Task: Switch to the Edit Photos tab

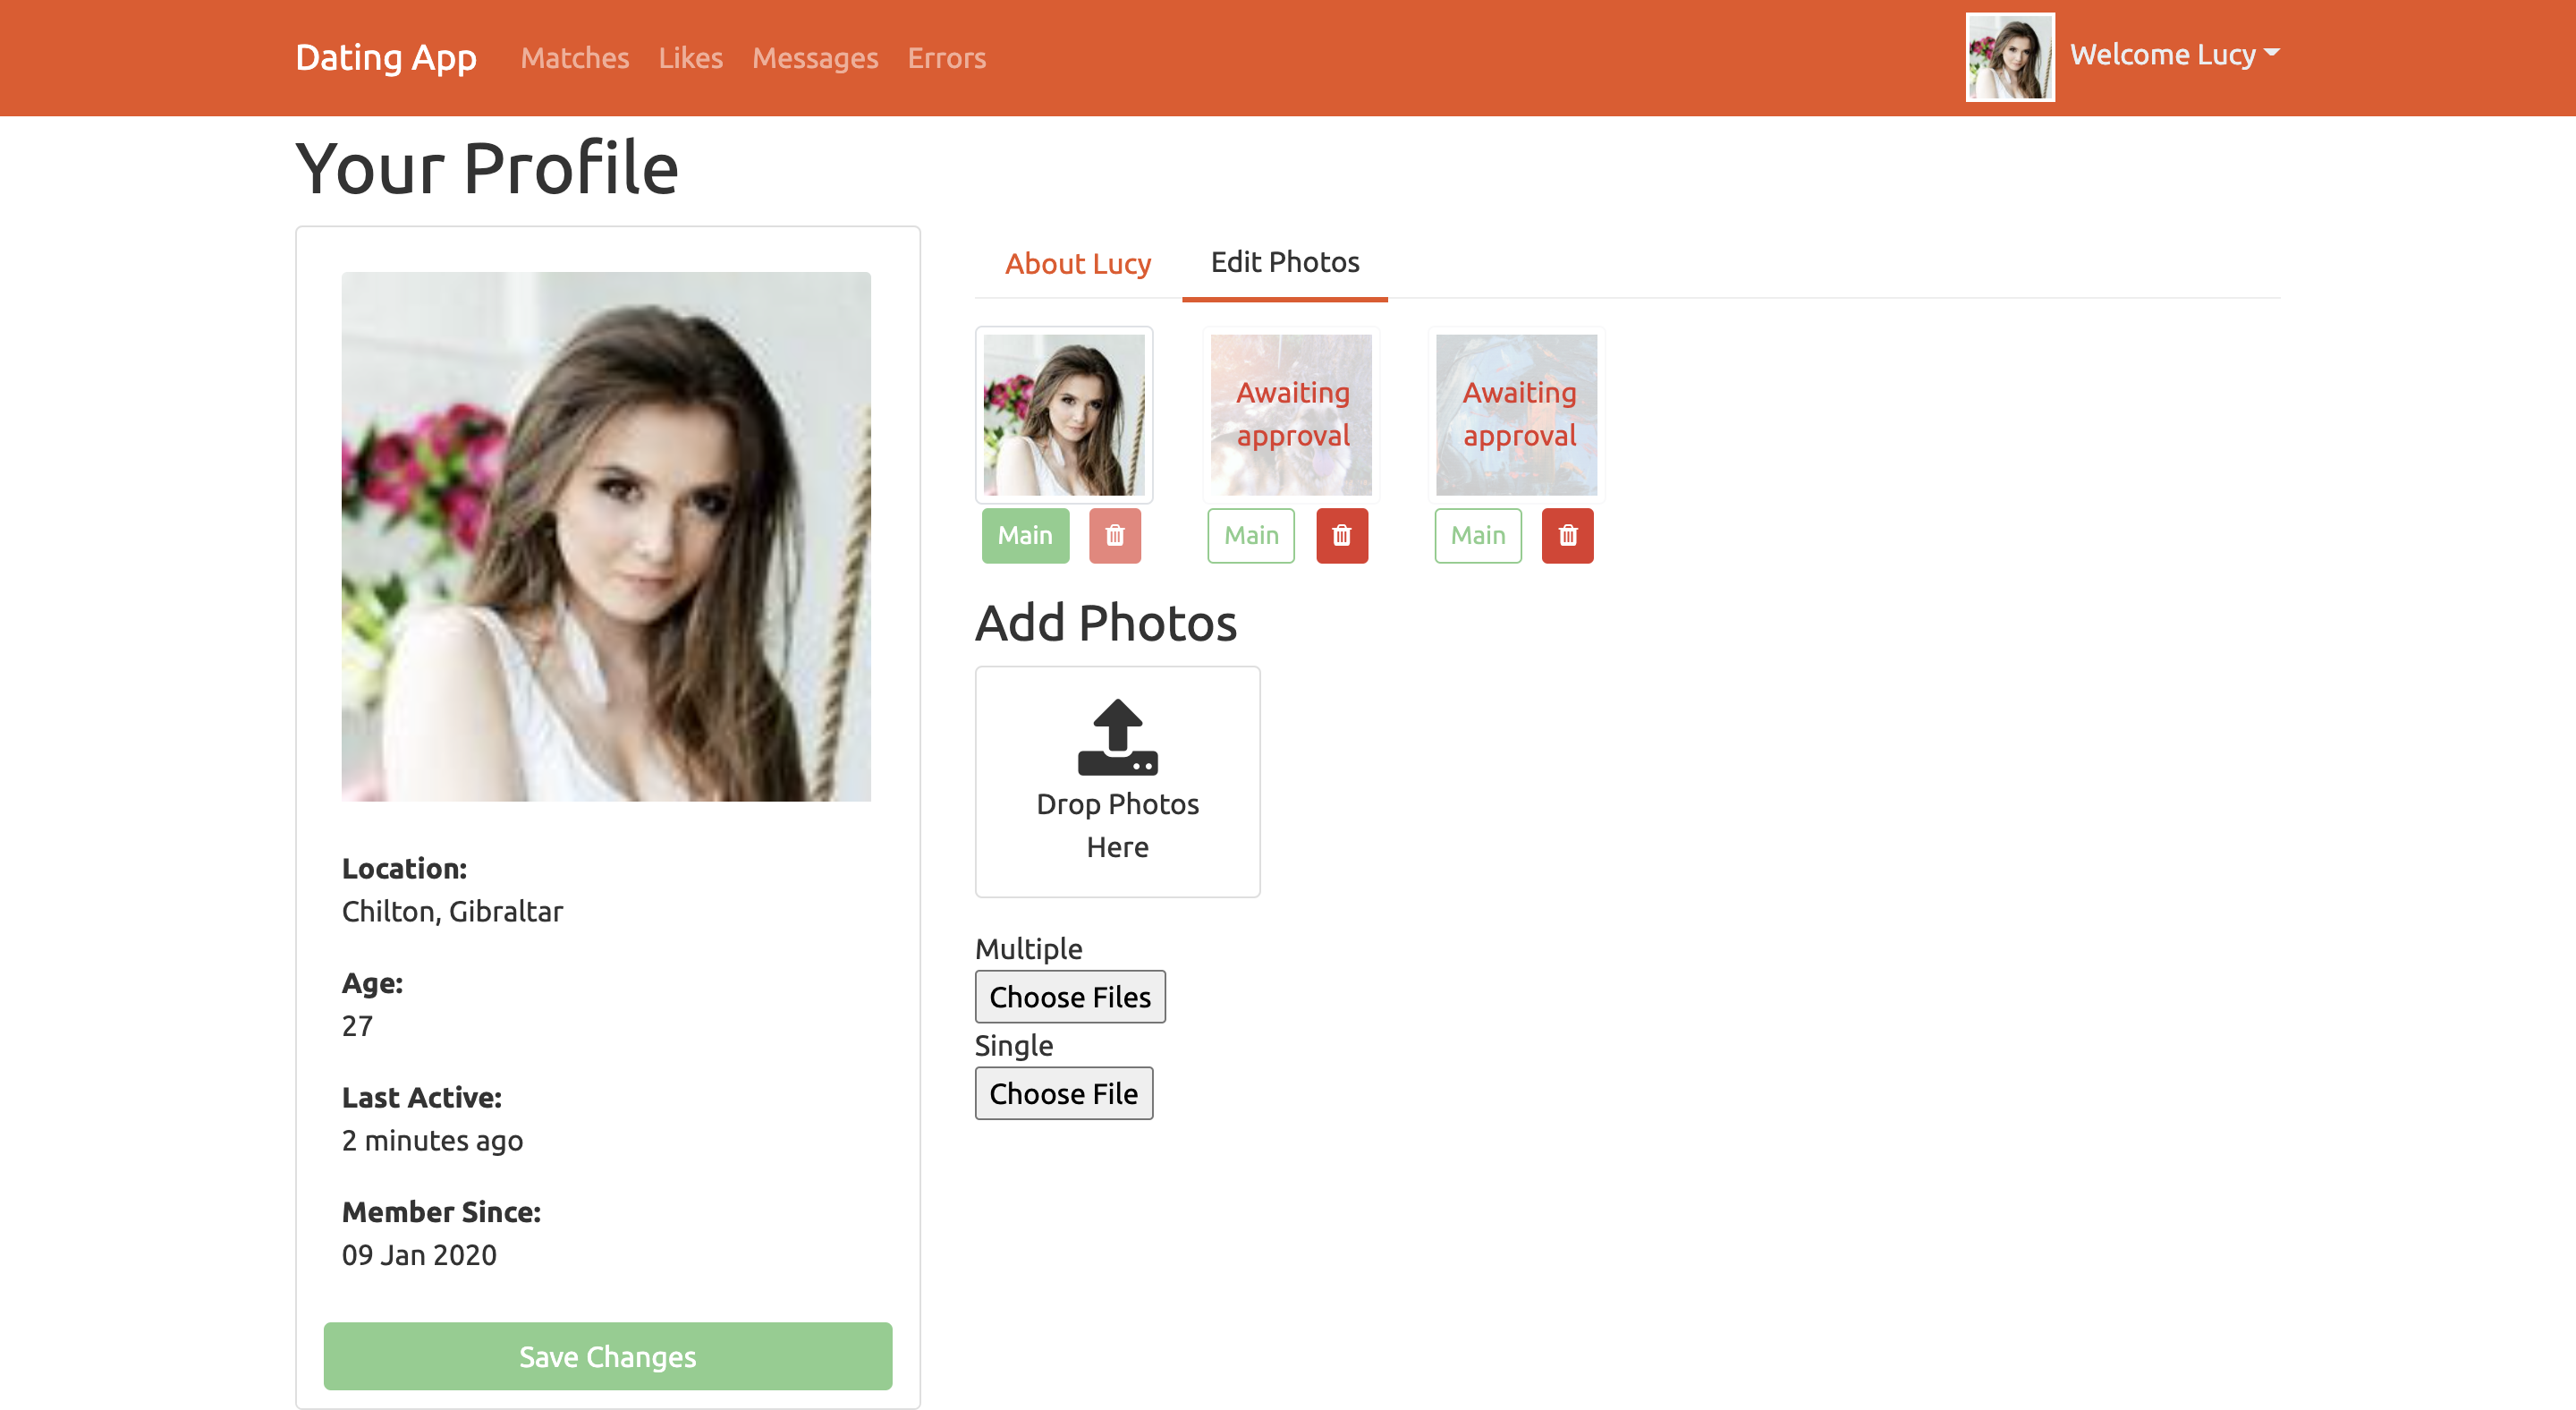Action: click(x=1284, y=262)
